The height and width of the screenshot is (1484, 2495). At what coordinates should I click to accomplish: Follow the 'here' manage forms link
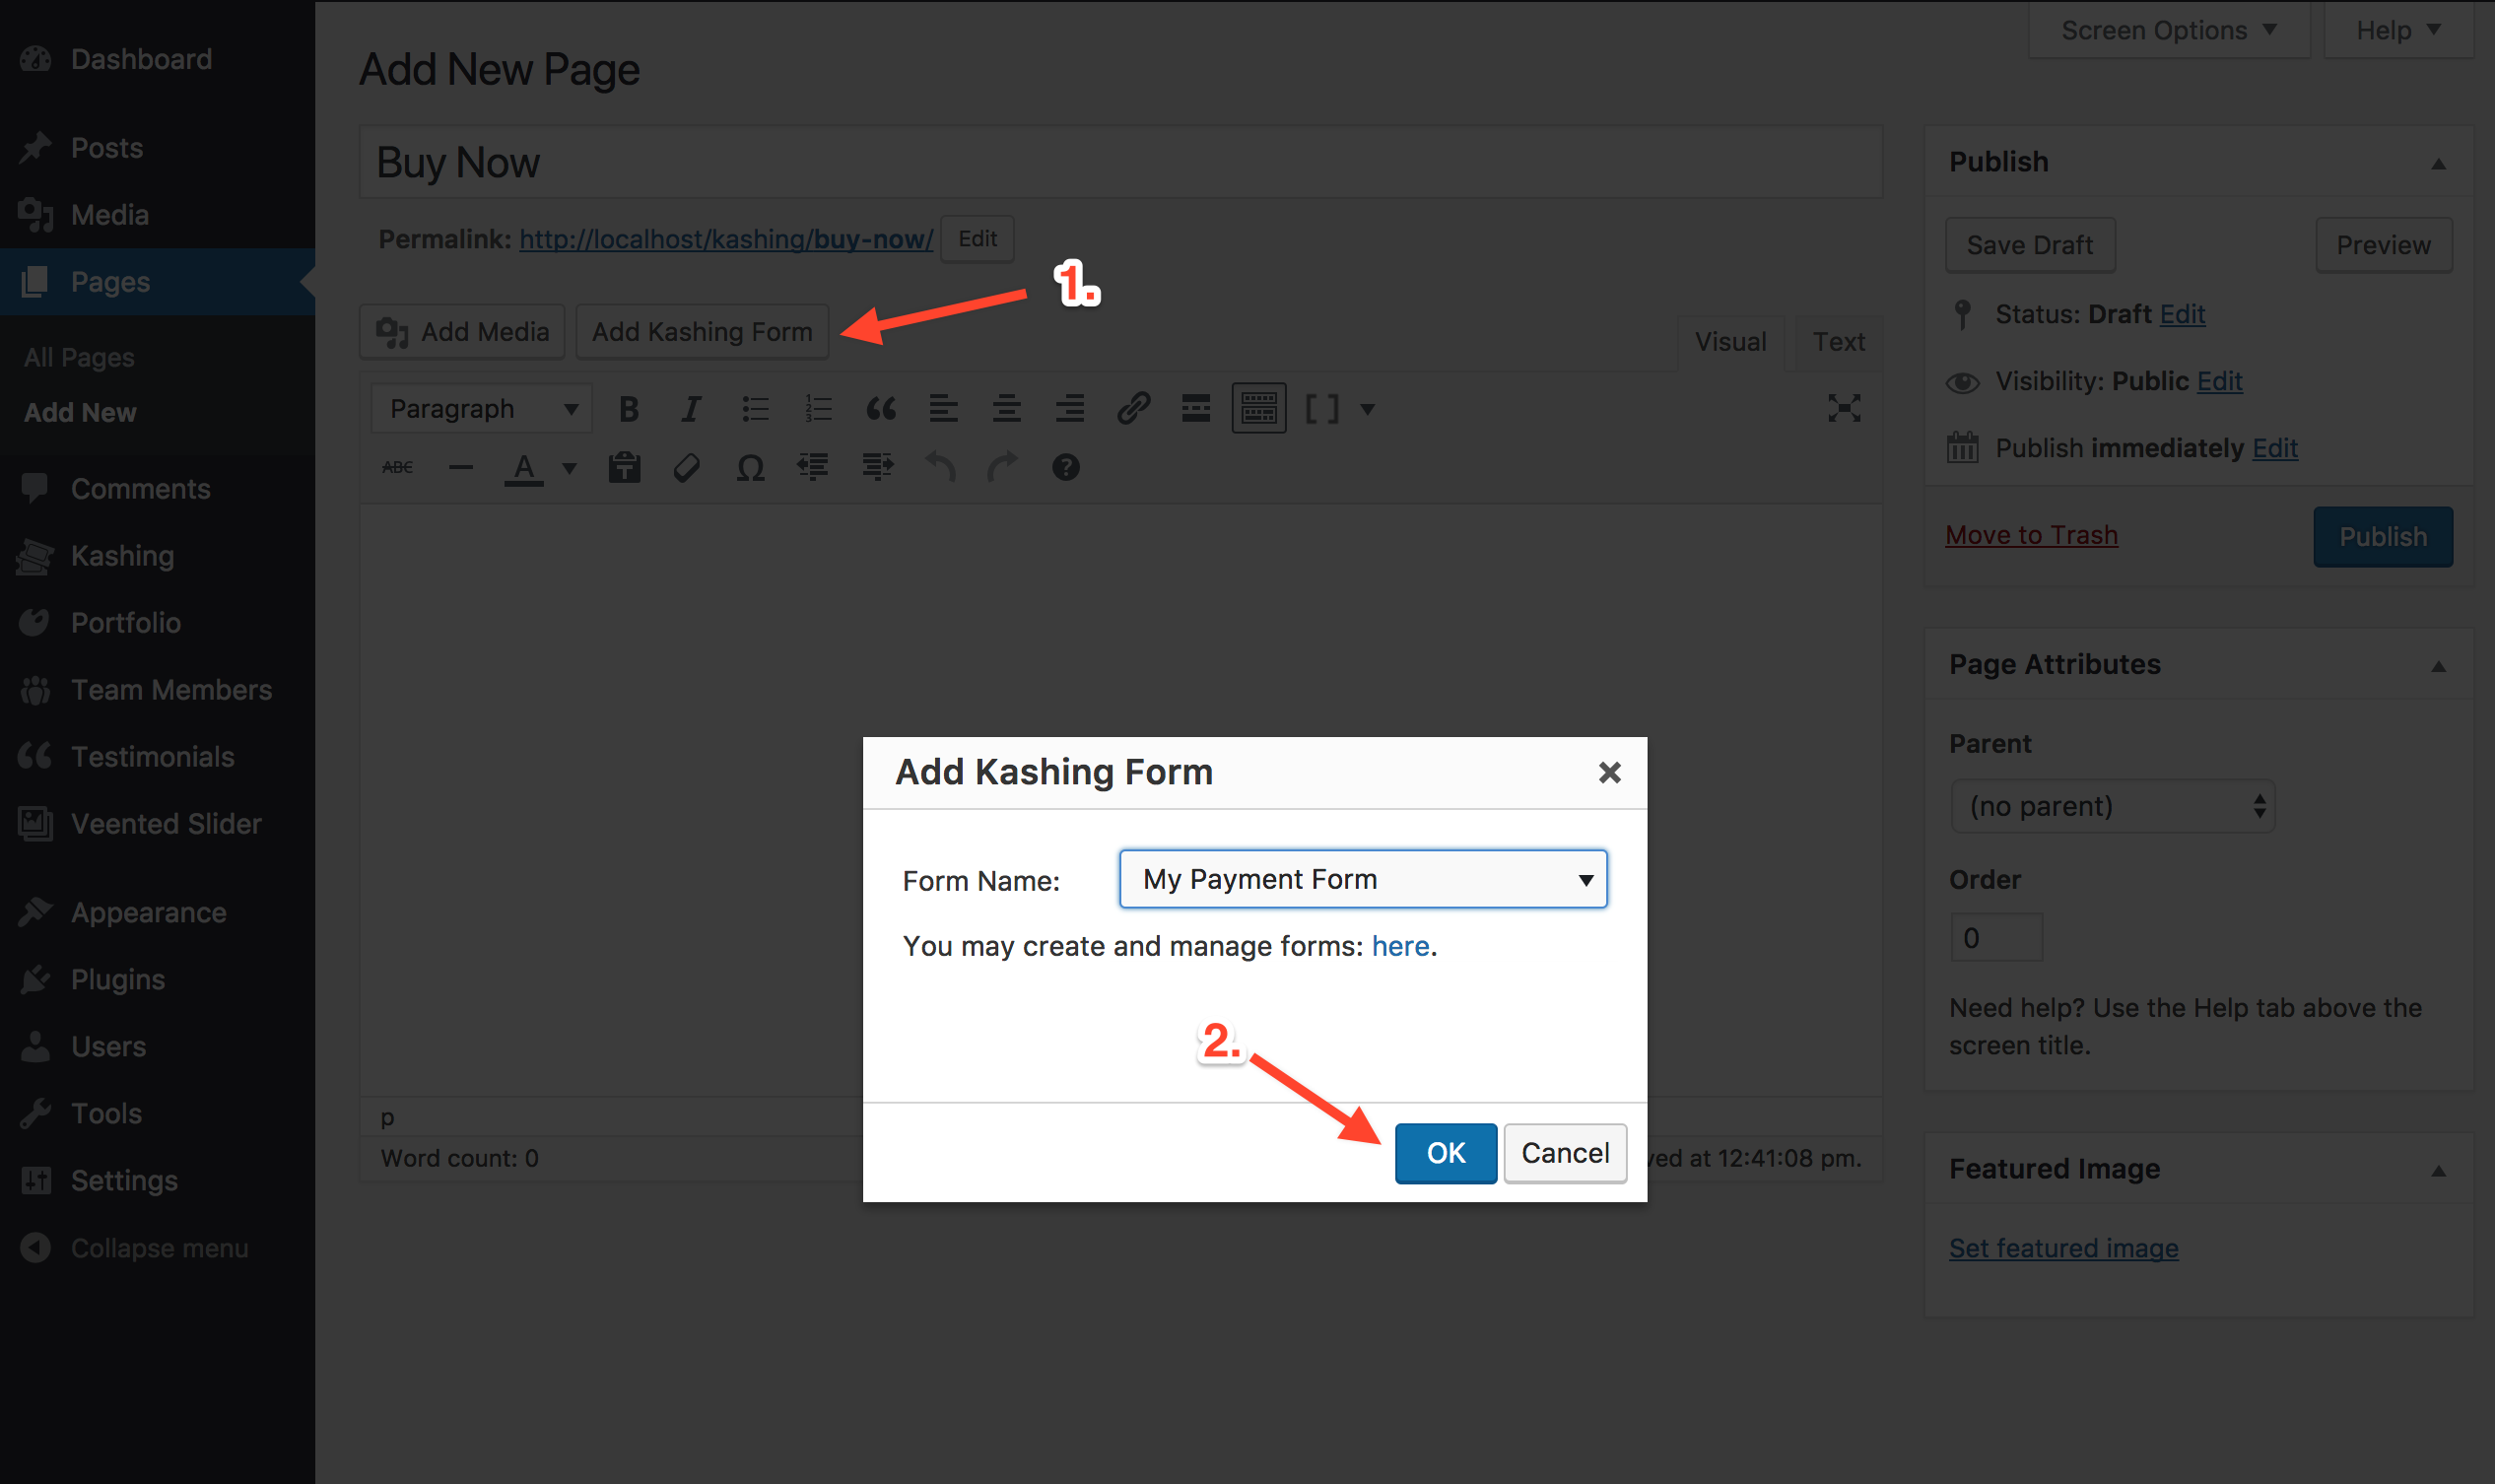1400,946
